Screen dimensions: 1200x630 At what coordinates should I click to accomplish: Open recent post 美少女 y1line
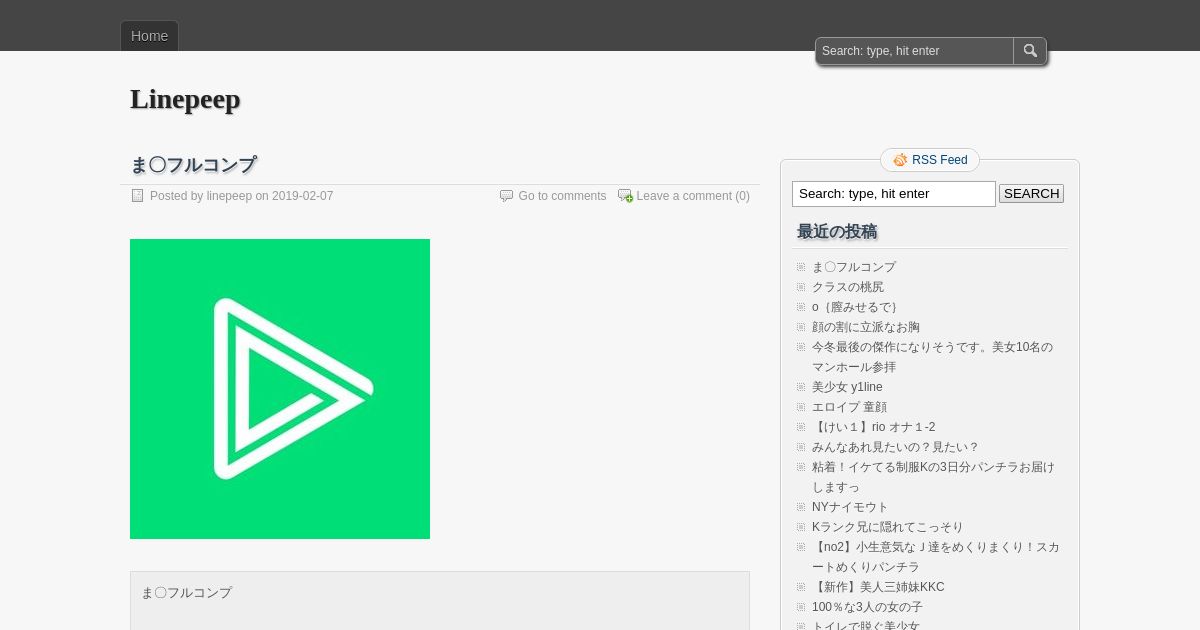pyautogui.click(x=847, y=387)
